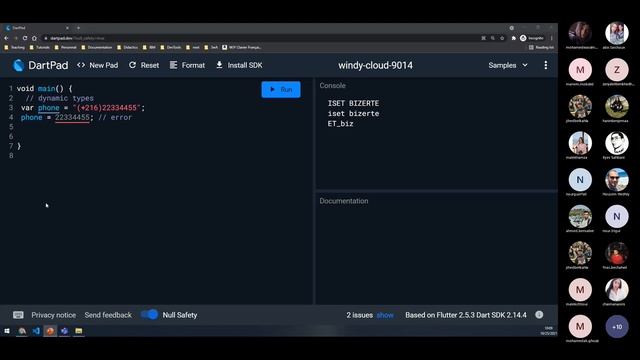The width and height of the screenshot is (640, 360).
Task: Open the Windows Start menu
Action: point(7,331)
